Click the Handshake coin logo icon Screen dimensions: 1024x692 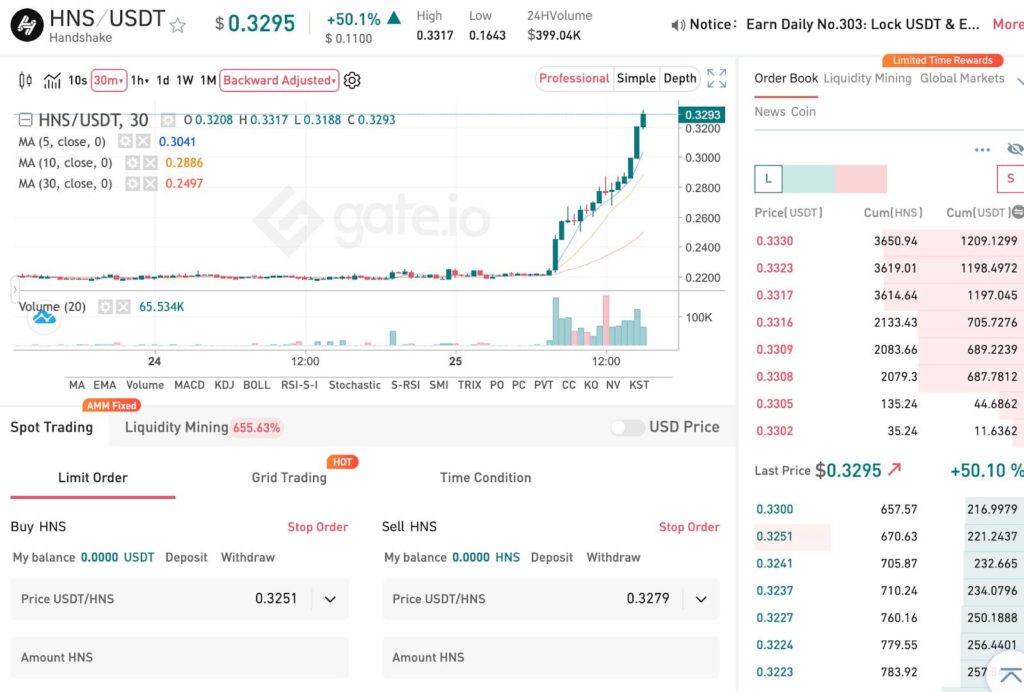pos(27,25)
